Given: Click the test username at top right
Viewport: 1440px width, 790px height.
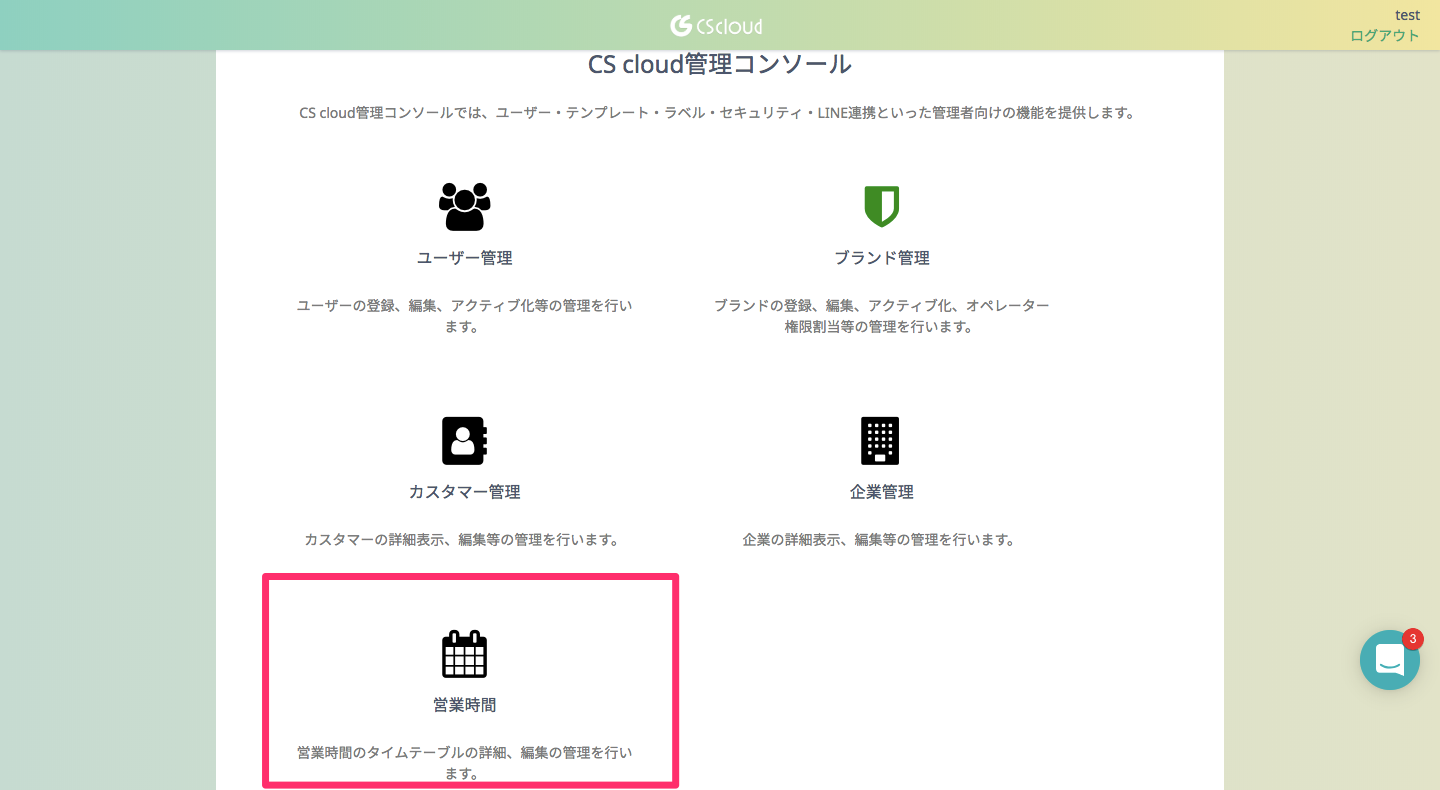Looking at the screenshot, I should point(1407,15).
